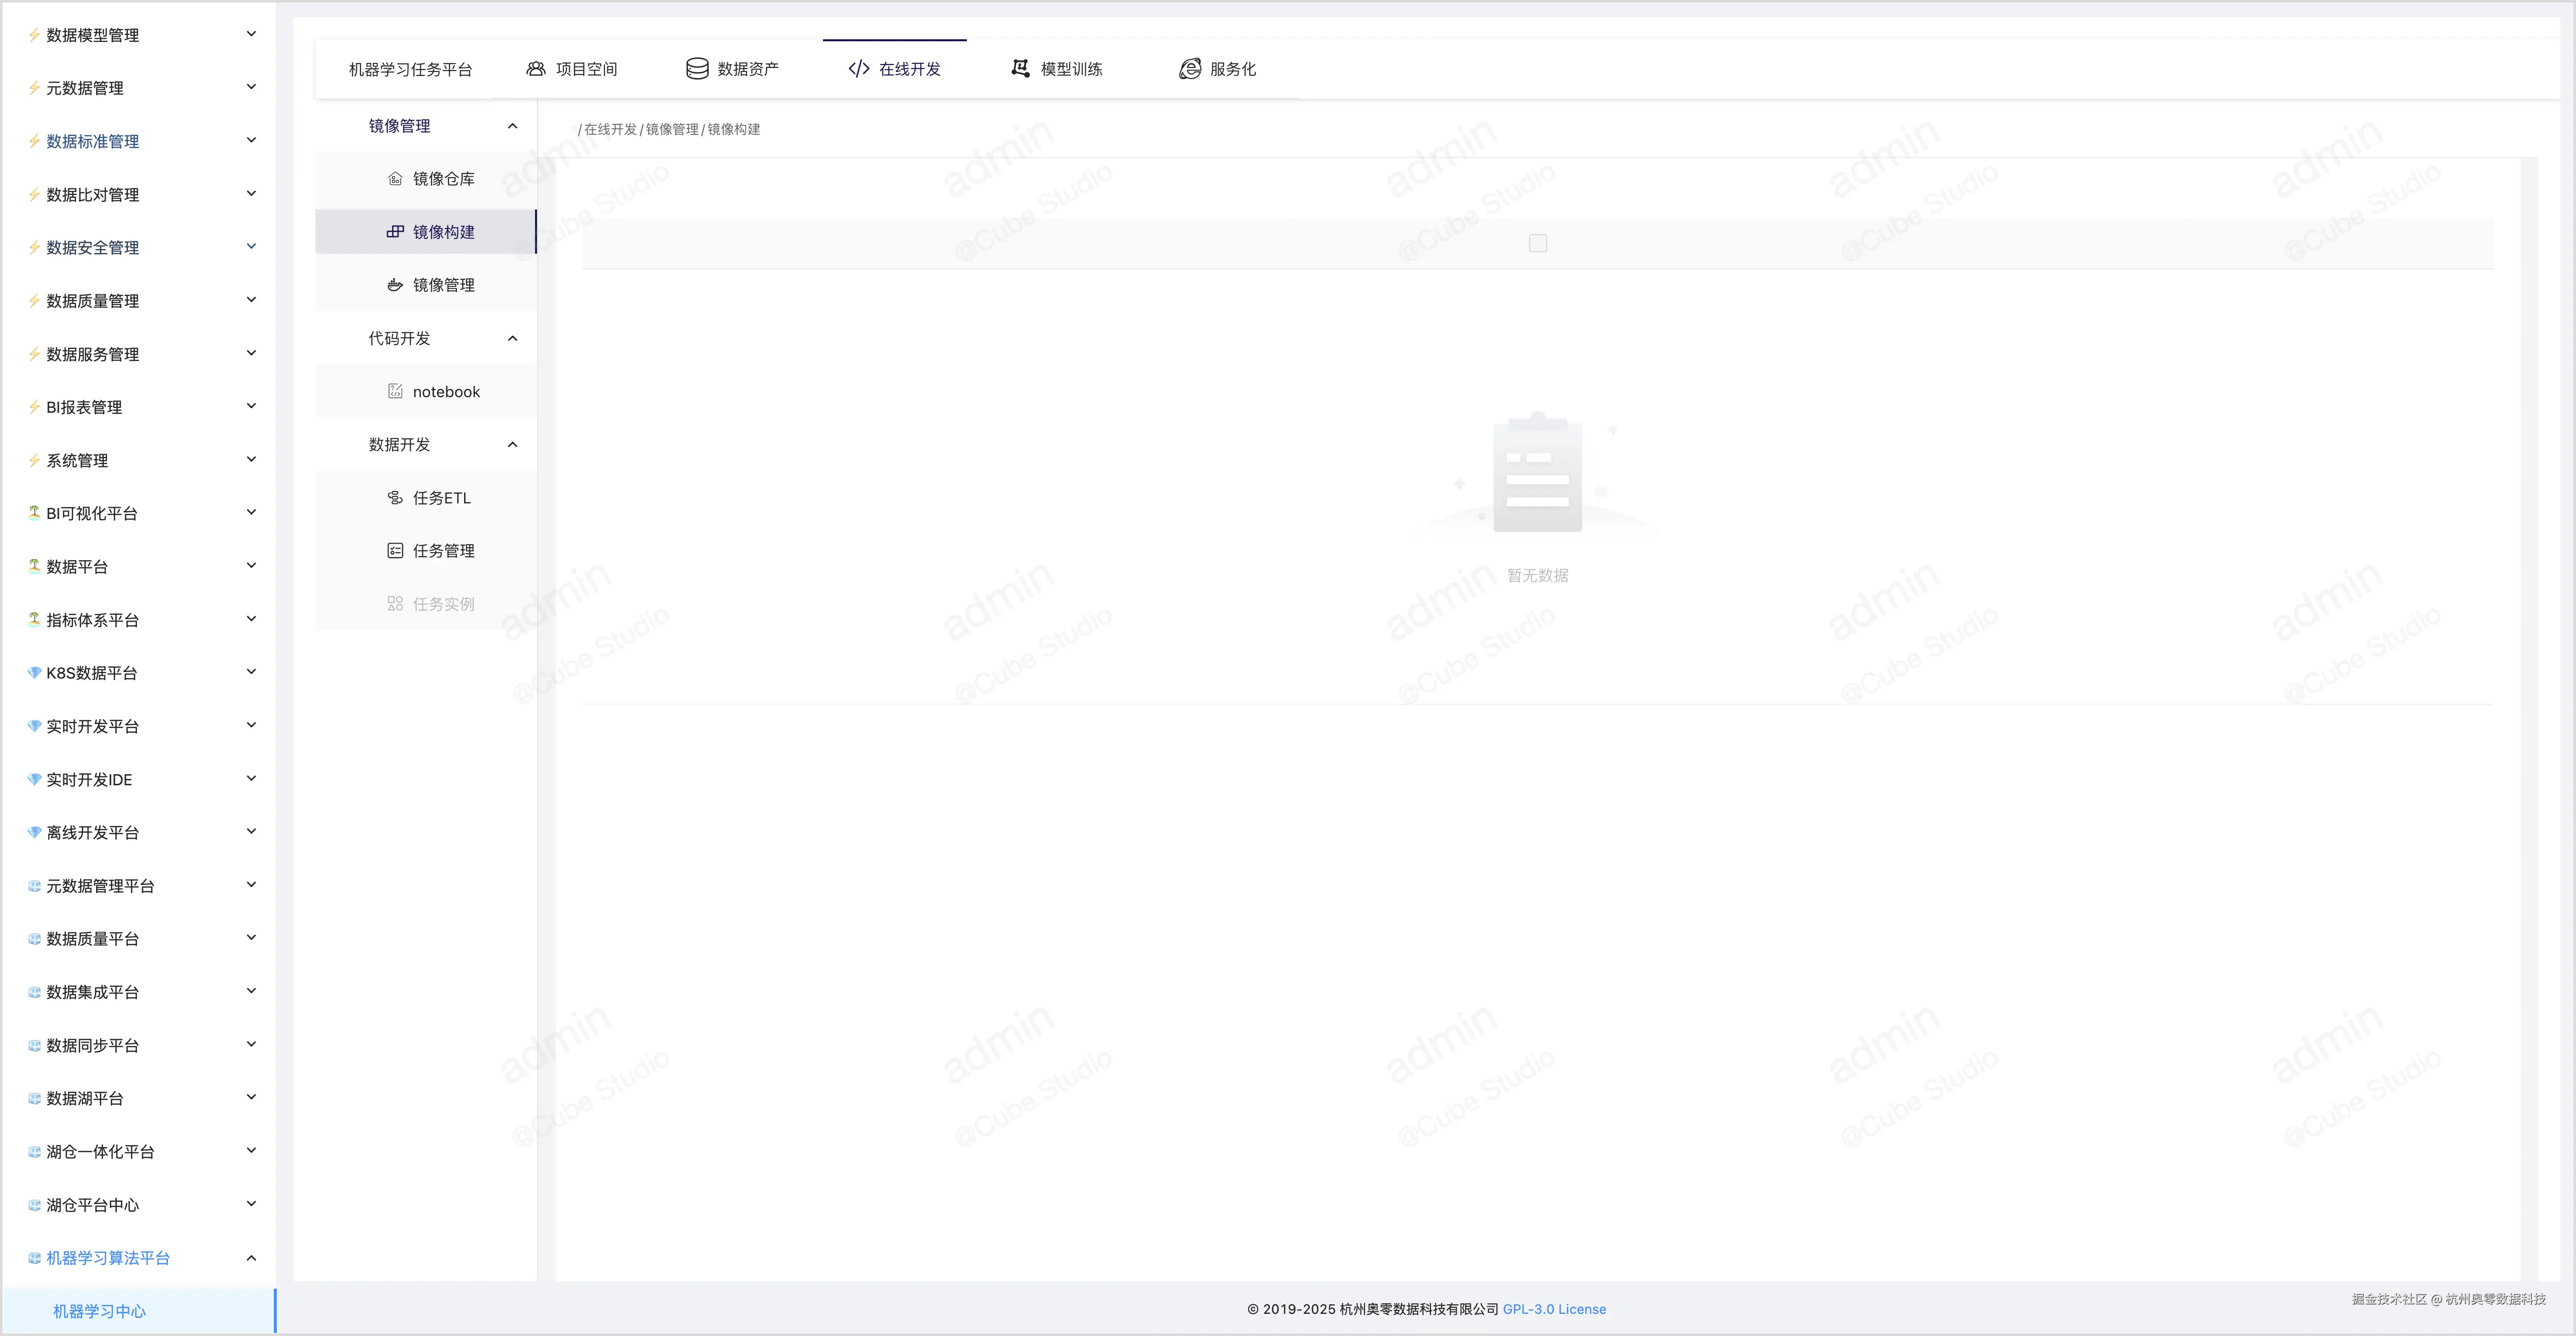Click the 镜像管理 docker icon
2576x1336 pixels.
[395, 285]
